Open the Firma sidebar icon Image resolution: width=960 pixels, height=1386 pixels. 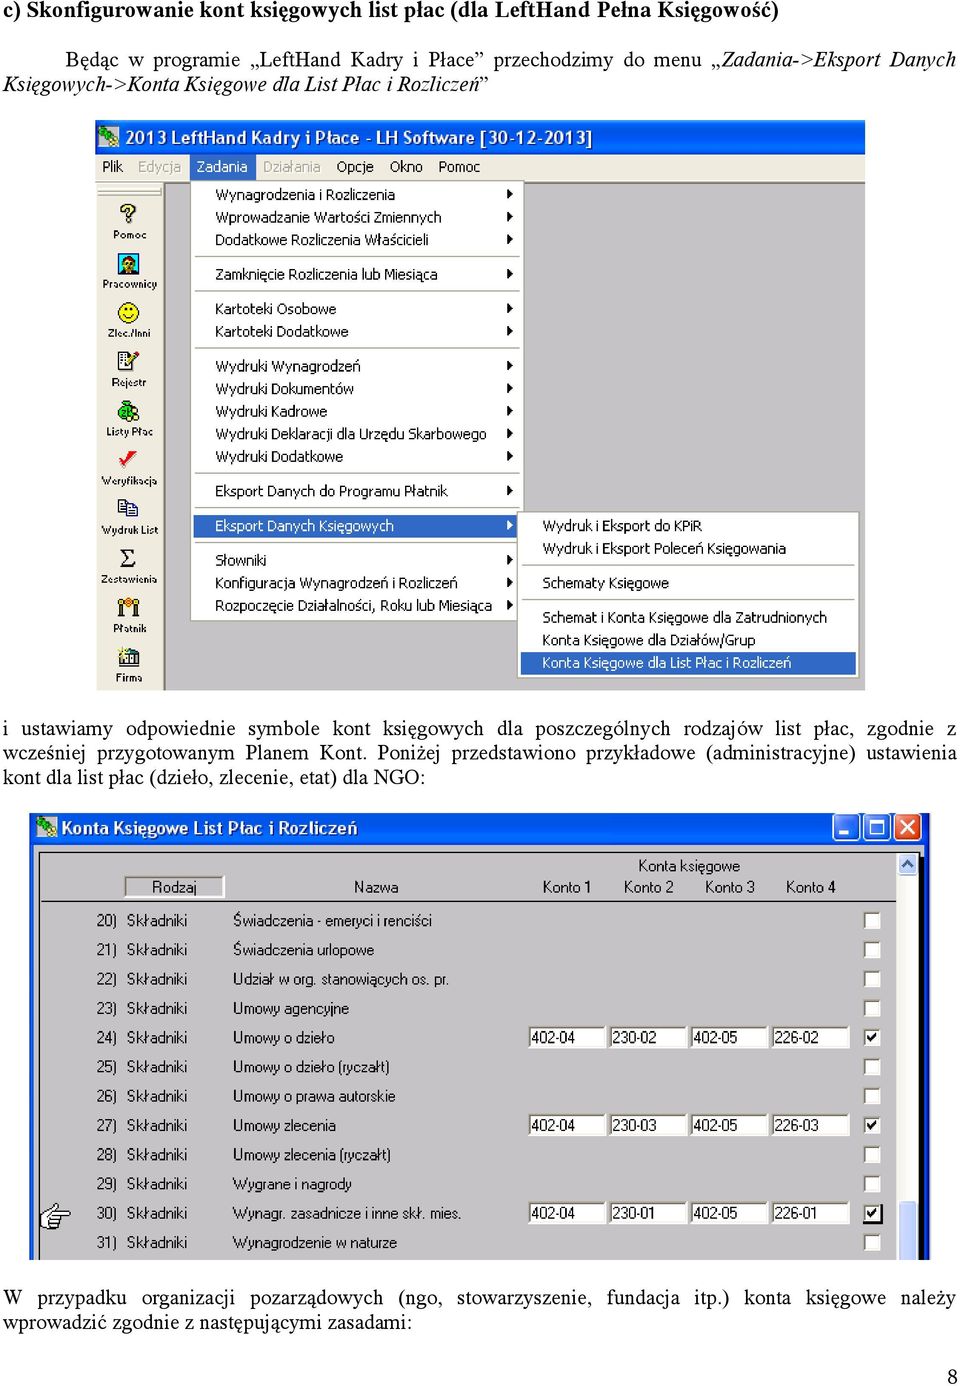tap(129, 657)
